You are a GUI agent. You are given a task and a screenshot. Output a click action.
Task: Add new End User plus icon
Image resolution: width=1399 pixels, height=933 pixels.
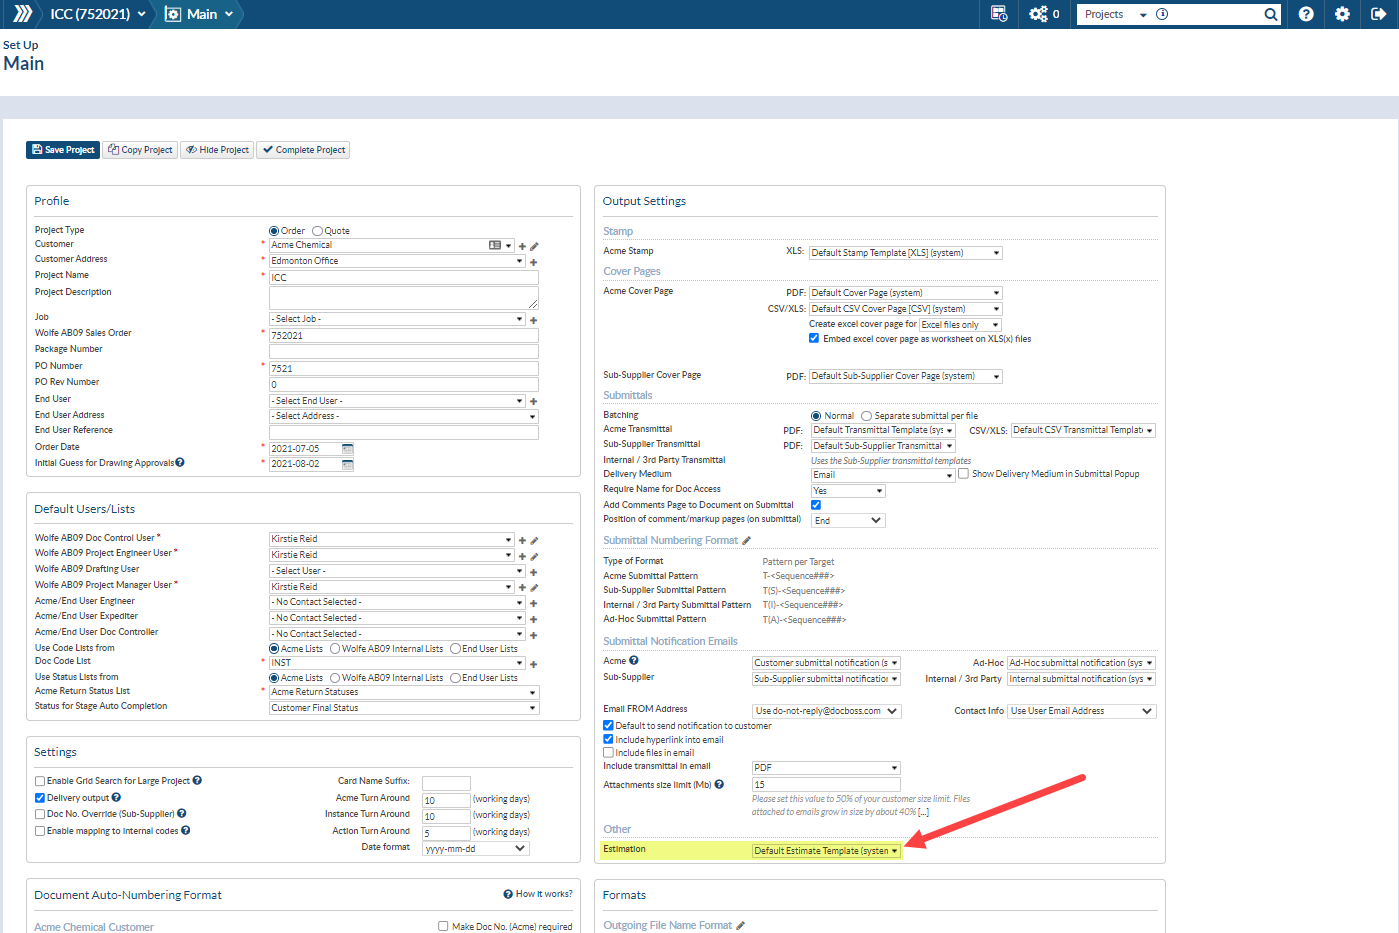(534, 402)
